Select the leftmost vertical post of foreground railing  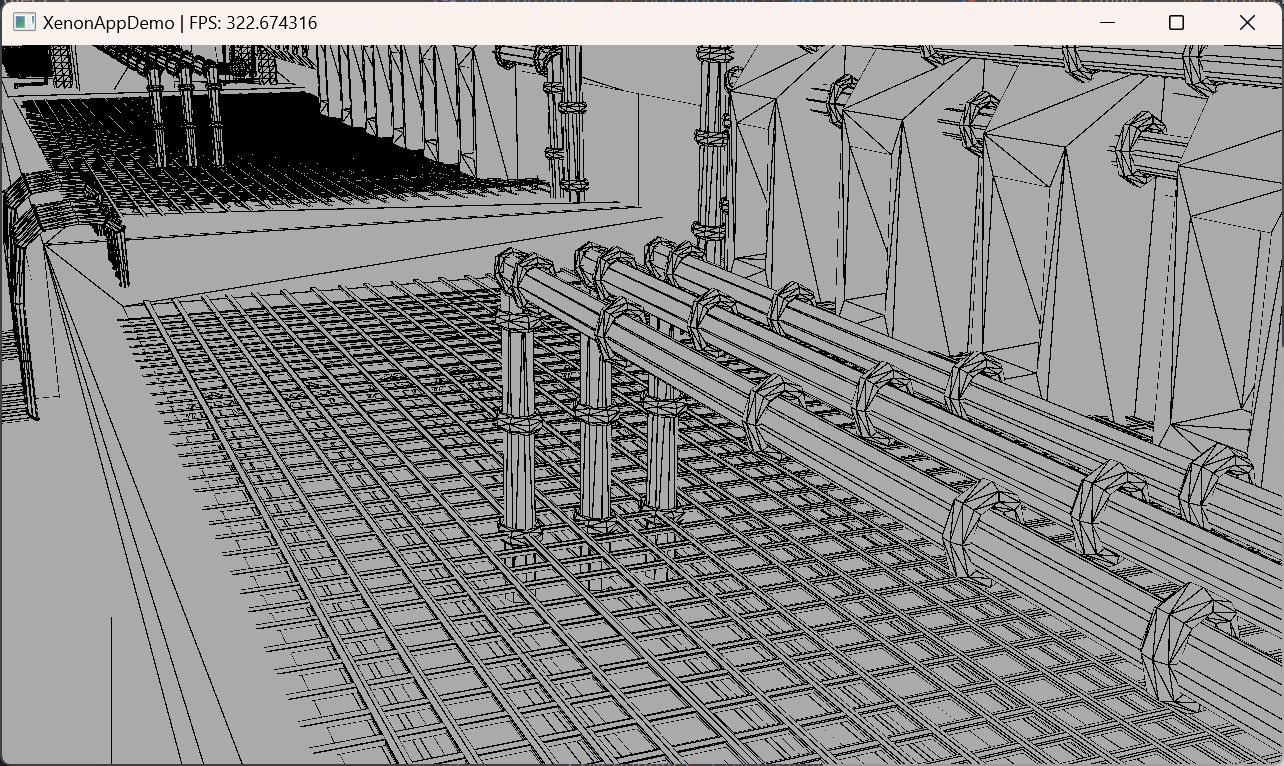tap(517, 430)
